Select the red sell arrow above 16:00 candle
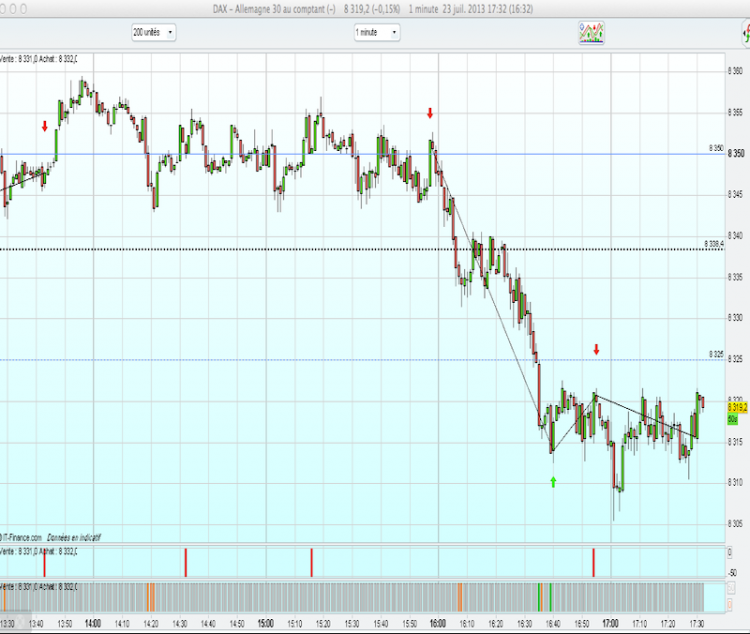This screenshot has height=634, width=750. [x=430, y=113]
